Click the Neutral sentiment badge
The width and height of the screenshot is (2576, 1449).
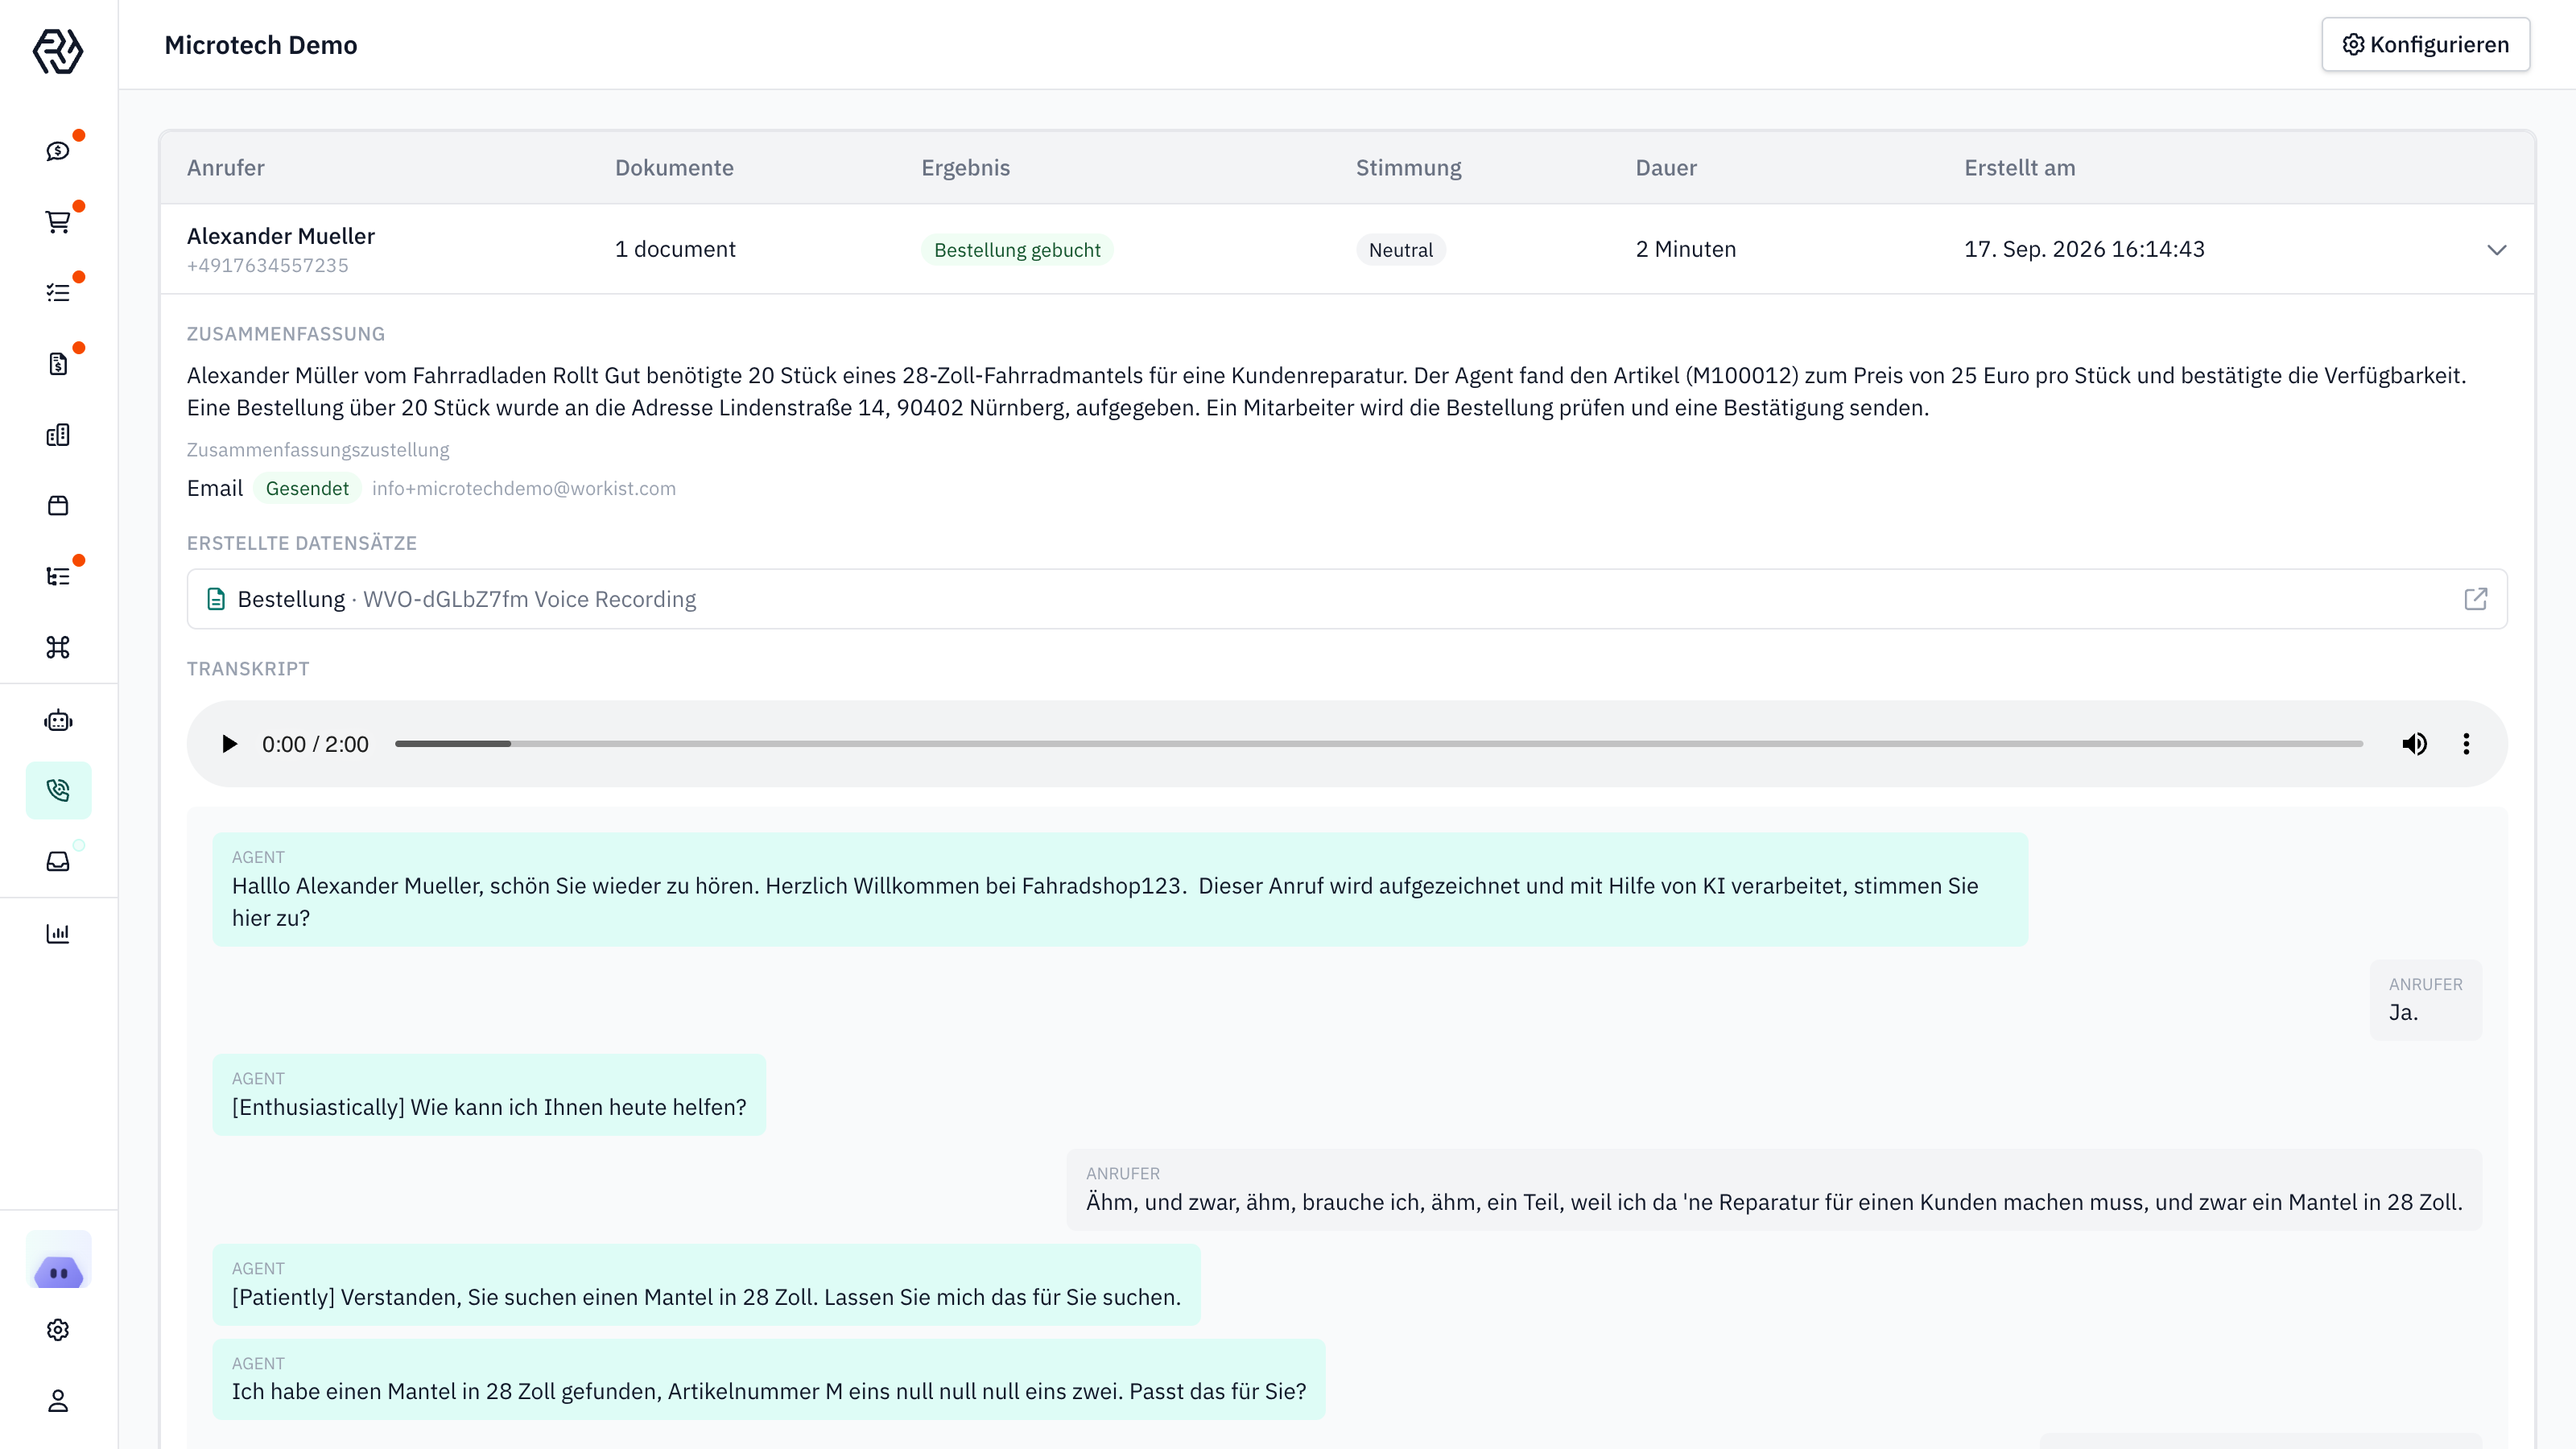pos(1400,250)
